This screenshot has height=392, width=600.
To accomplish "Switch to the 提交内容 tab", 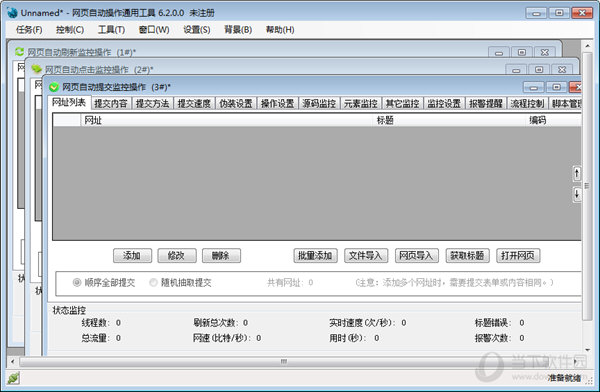I will pos(111,103).
